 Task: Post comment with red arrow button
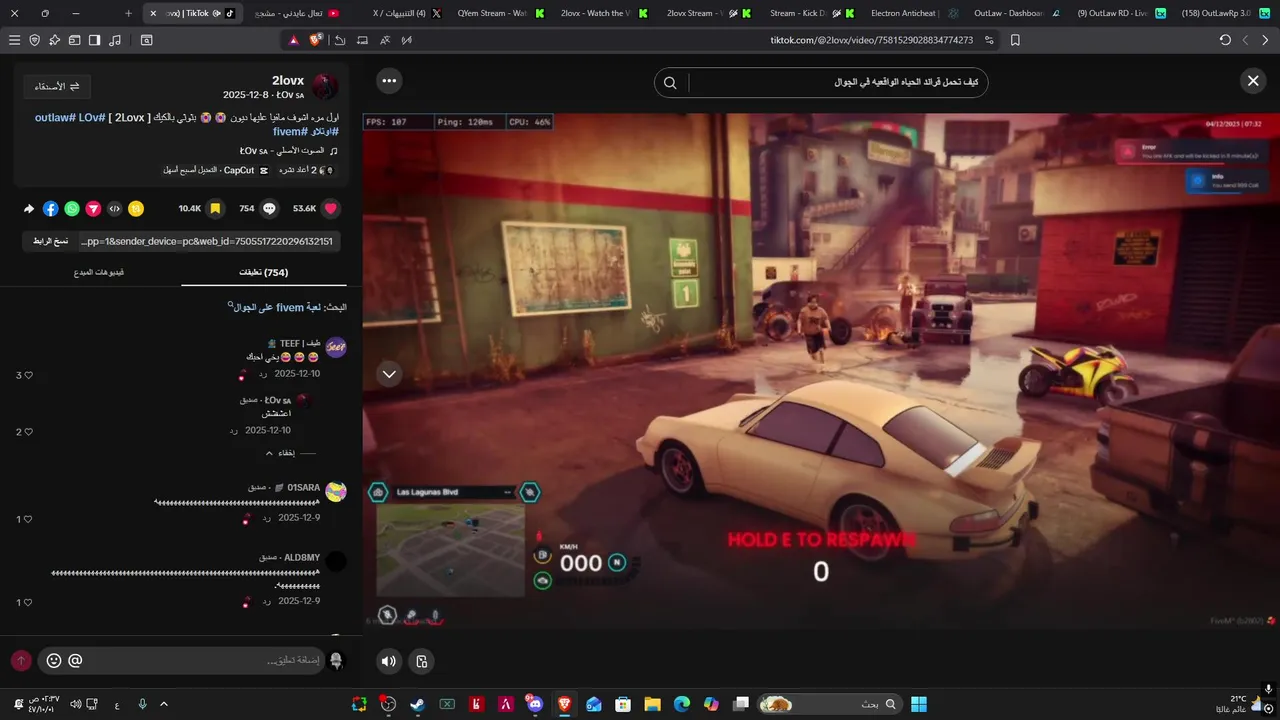point(21,661)
